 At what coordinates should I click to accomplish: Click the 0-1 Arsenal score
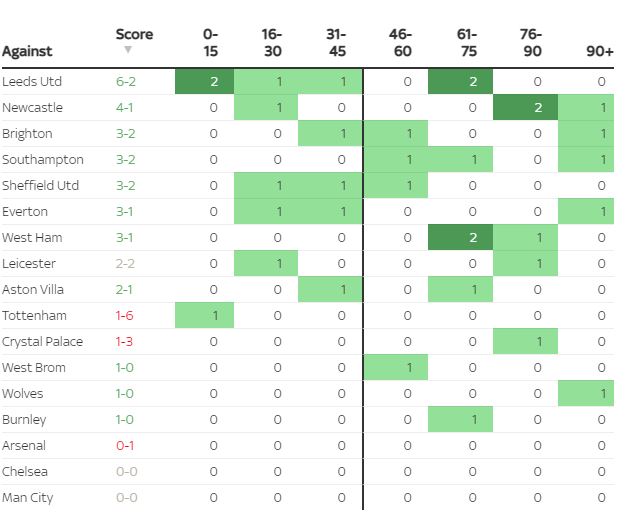click(x=125, y=446)
